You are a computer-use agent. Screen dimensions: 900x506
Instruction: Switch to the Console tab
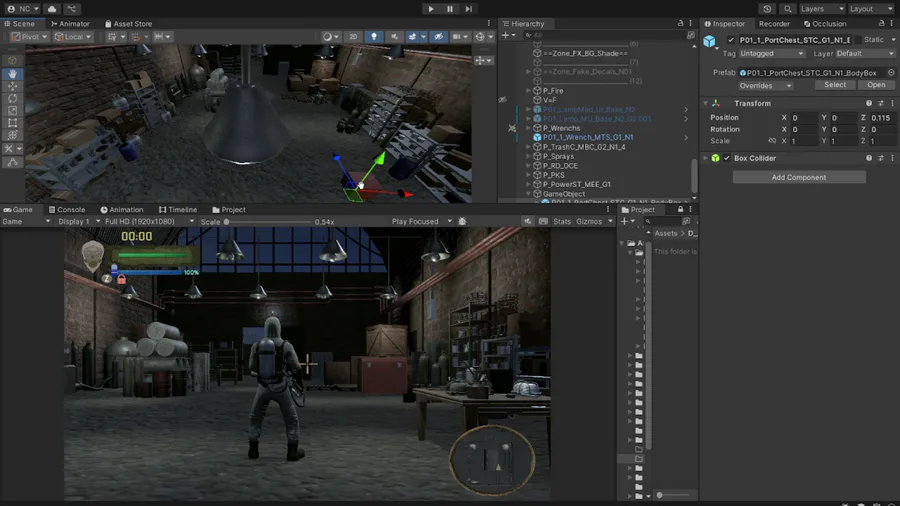pos(67,209)
